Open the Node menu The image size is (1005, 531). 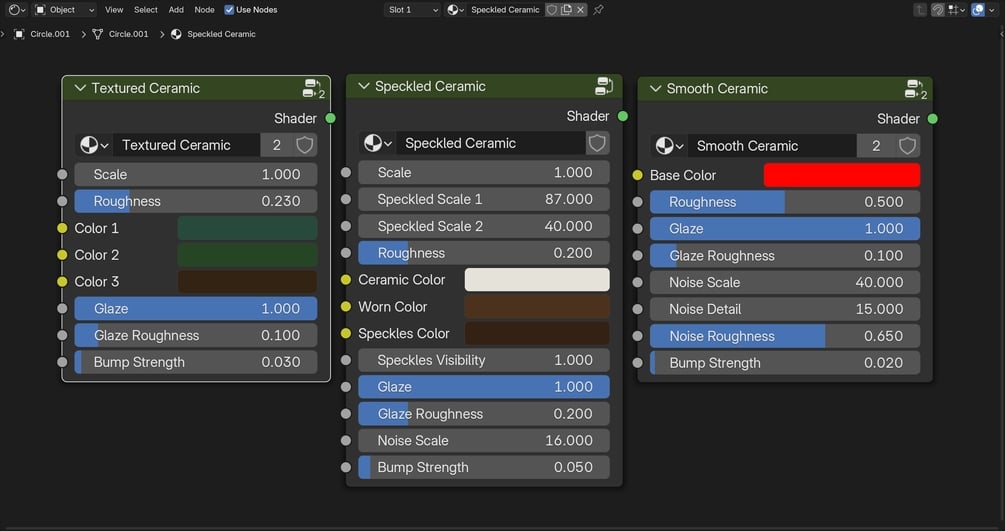204,10
